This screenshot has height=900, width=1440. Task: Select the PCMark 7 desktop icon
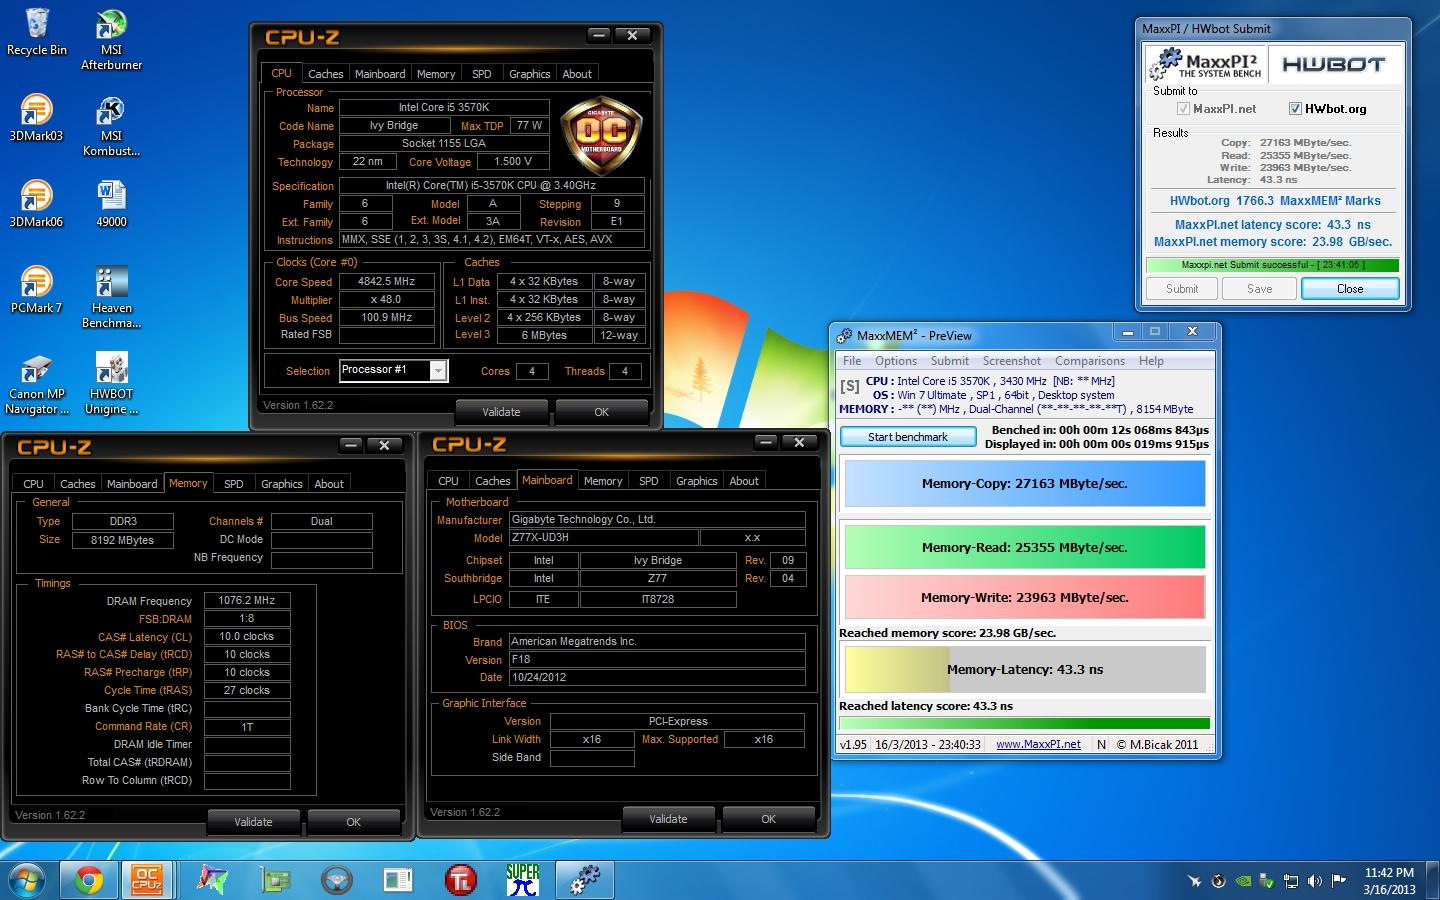tap(36, 290)
